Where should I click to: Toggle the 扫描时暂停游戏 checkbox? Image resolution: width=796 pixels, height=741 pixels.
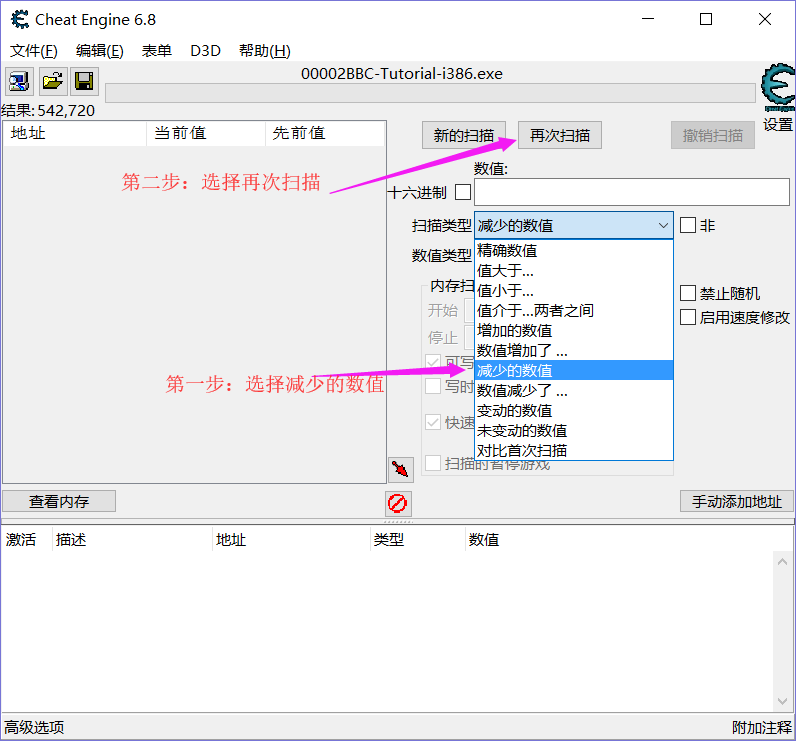tap(433, 463)
